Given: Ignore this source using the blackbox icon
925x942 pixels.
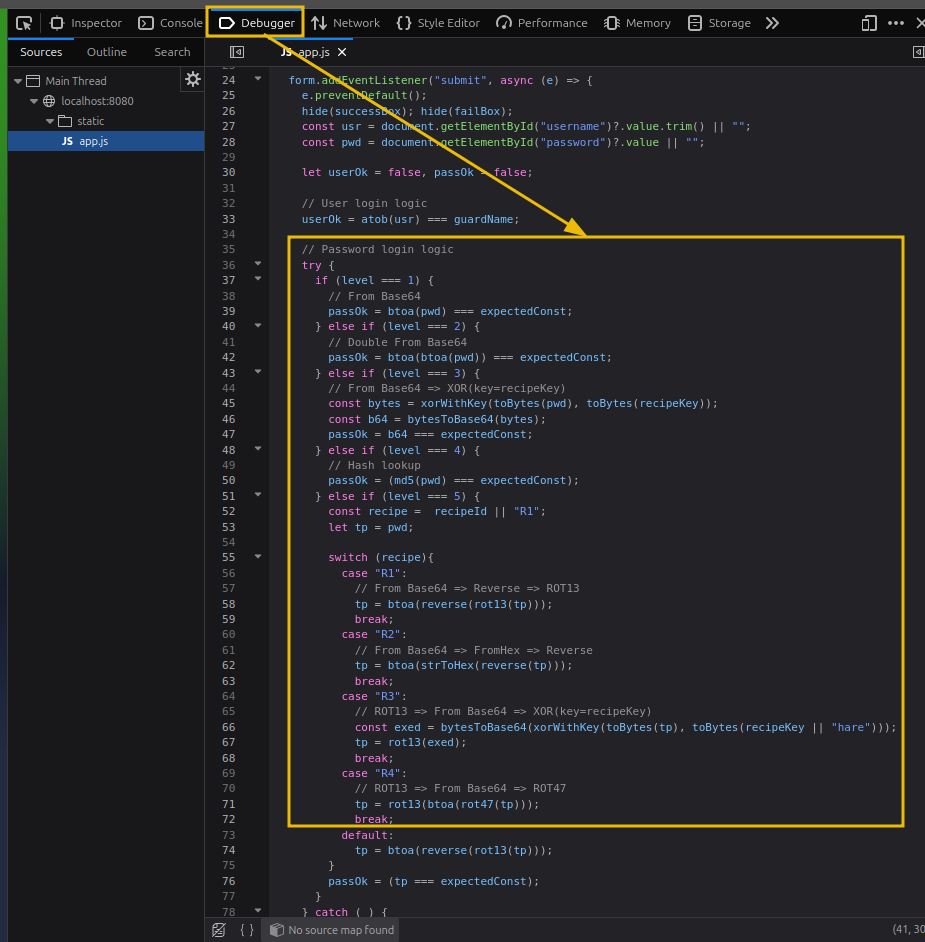Looking at the screenshot, I should (x=218, y=929).
